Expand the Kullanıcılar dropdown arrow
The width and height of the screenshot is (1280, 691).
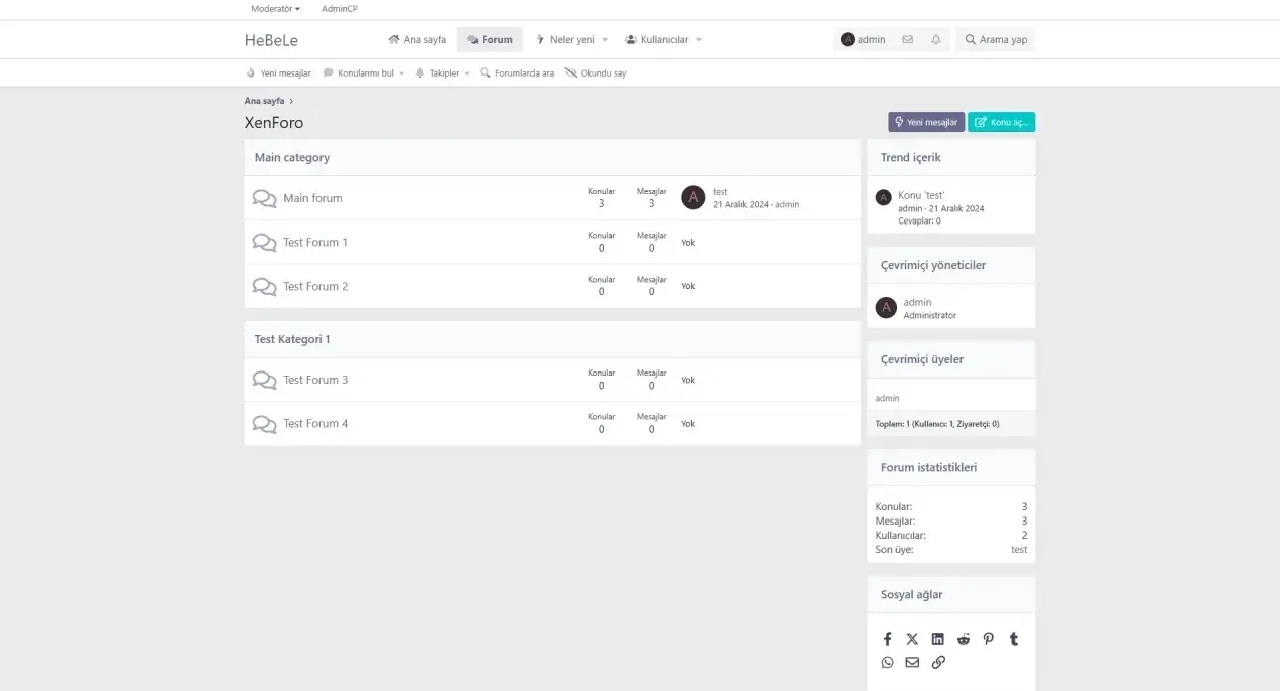pyautogui.click(x=699, y=40)
